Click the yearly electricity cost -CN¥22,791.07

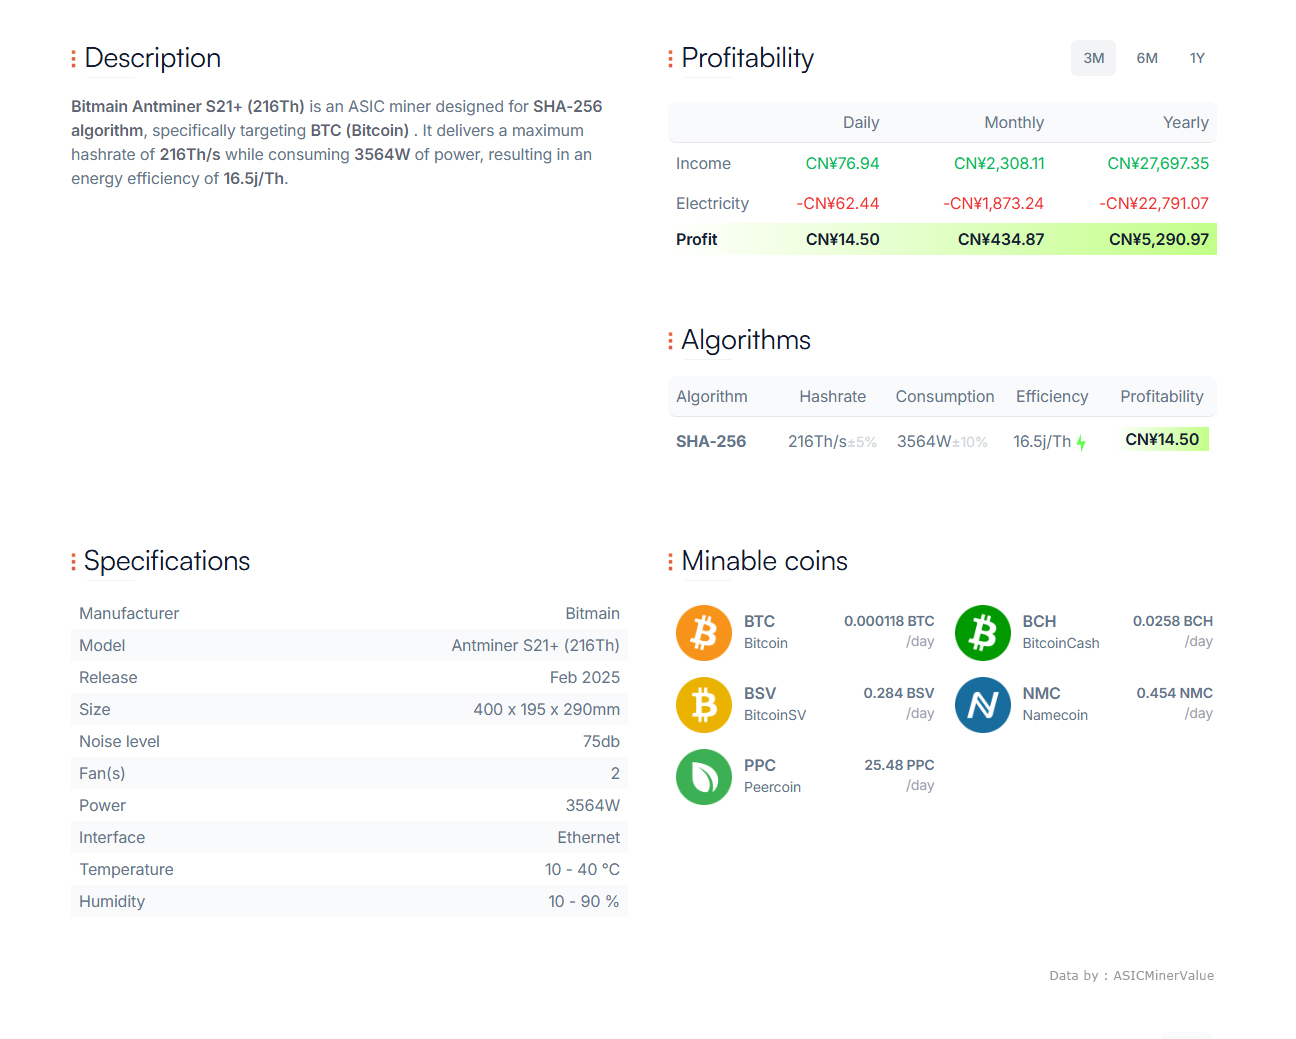(1154, 203)
